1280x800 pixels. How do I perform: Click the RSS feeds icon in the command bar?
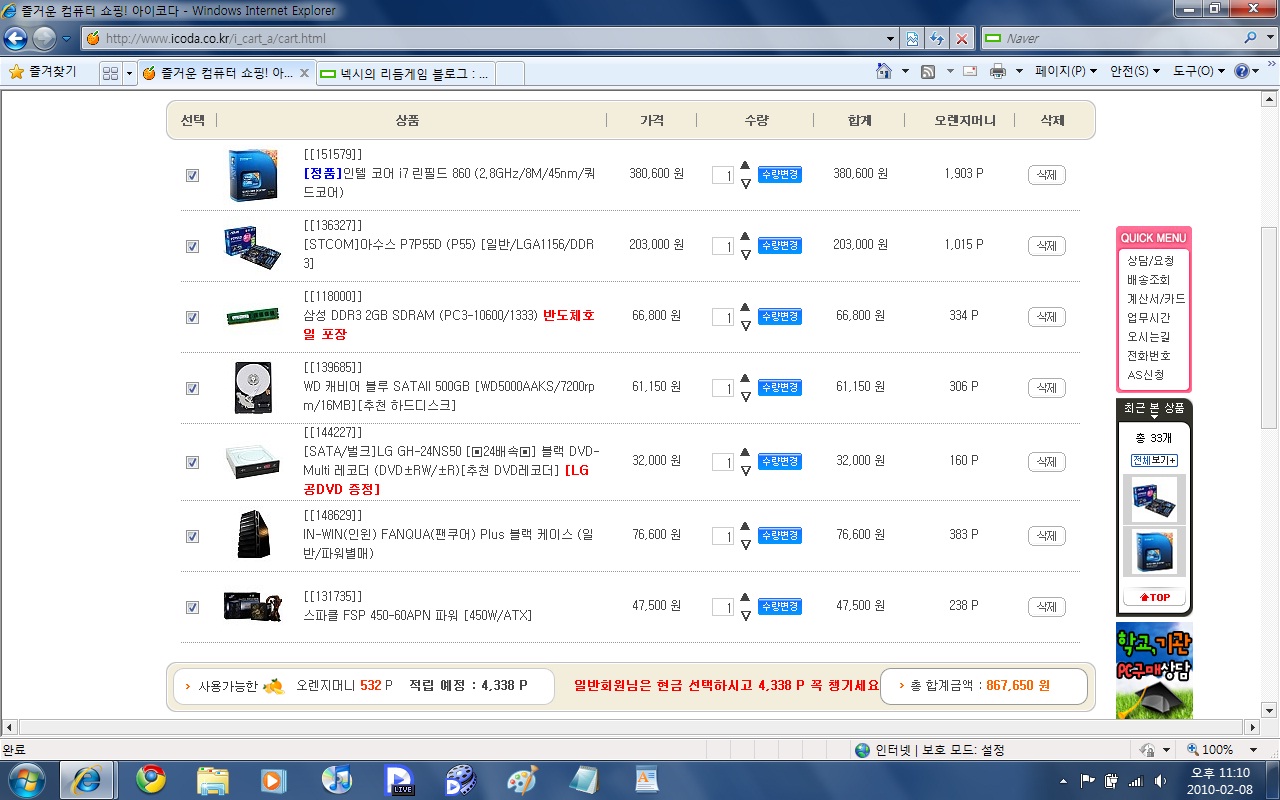(x=928, y=72)
